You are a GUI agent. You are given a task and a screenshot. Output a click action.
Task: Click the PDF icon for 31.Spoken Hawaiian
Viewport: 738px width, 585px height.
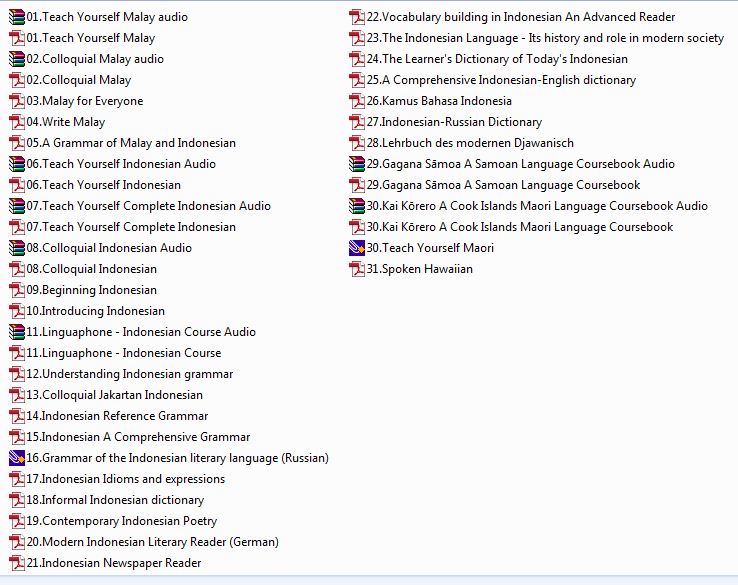(x=357, y=269)
